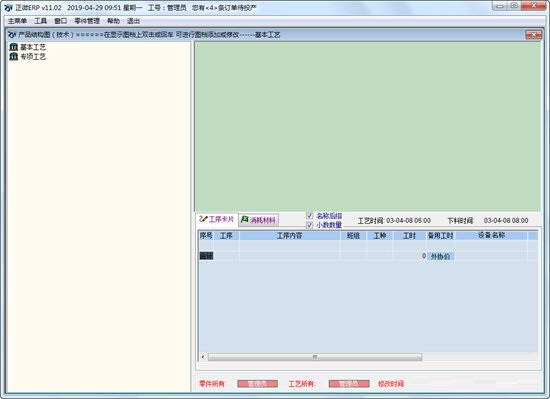
Task: Open the 零件管理 menu
Action: (87, 21)
